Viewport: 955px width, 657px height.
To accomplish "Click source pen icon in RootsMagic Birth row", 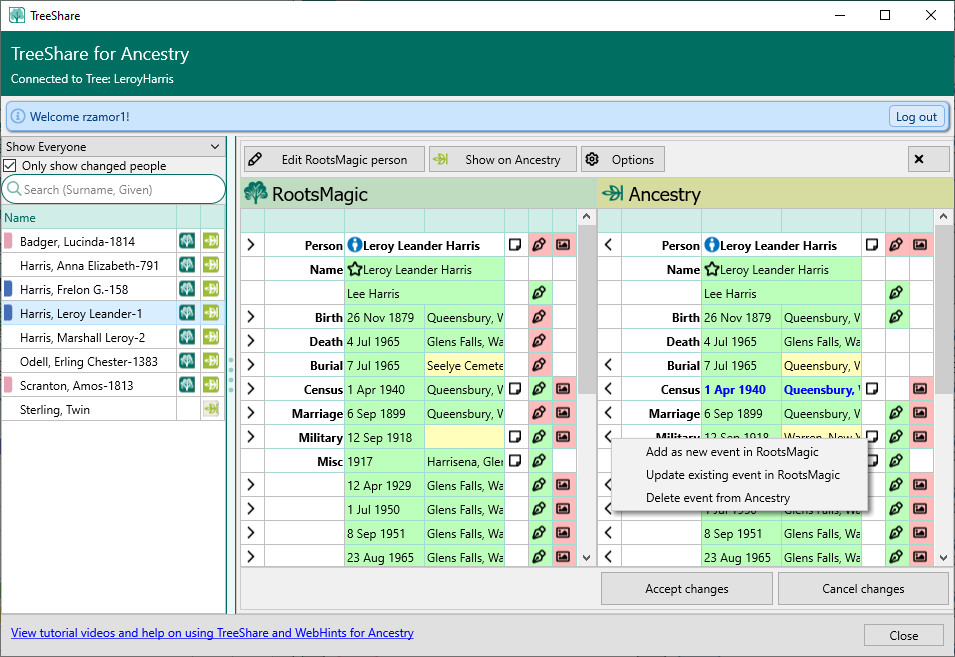I will point(540,317).
